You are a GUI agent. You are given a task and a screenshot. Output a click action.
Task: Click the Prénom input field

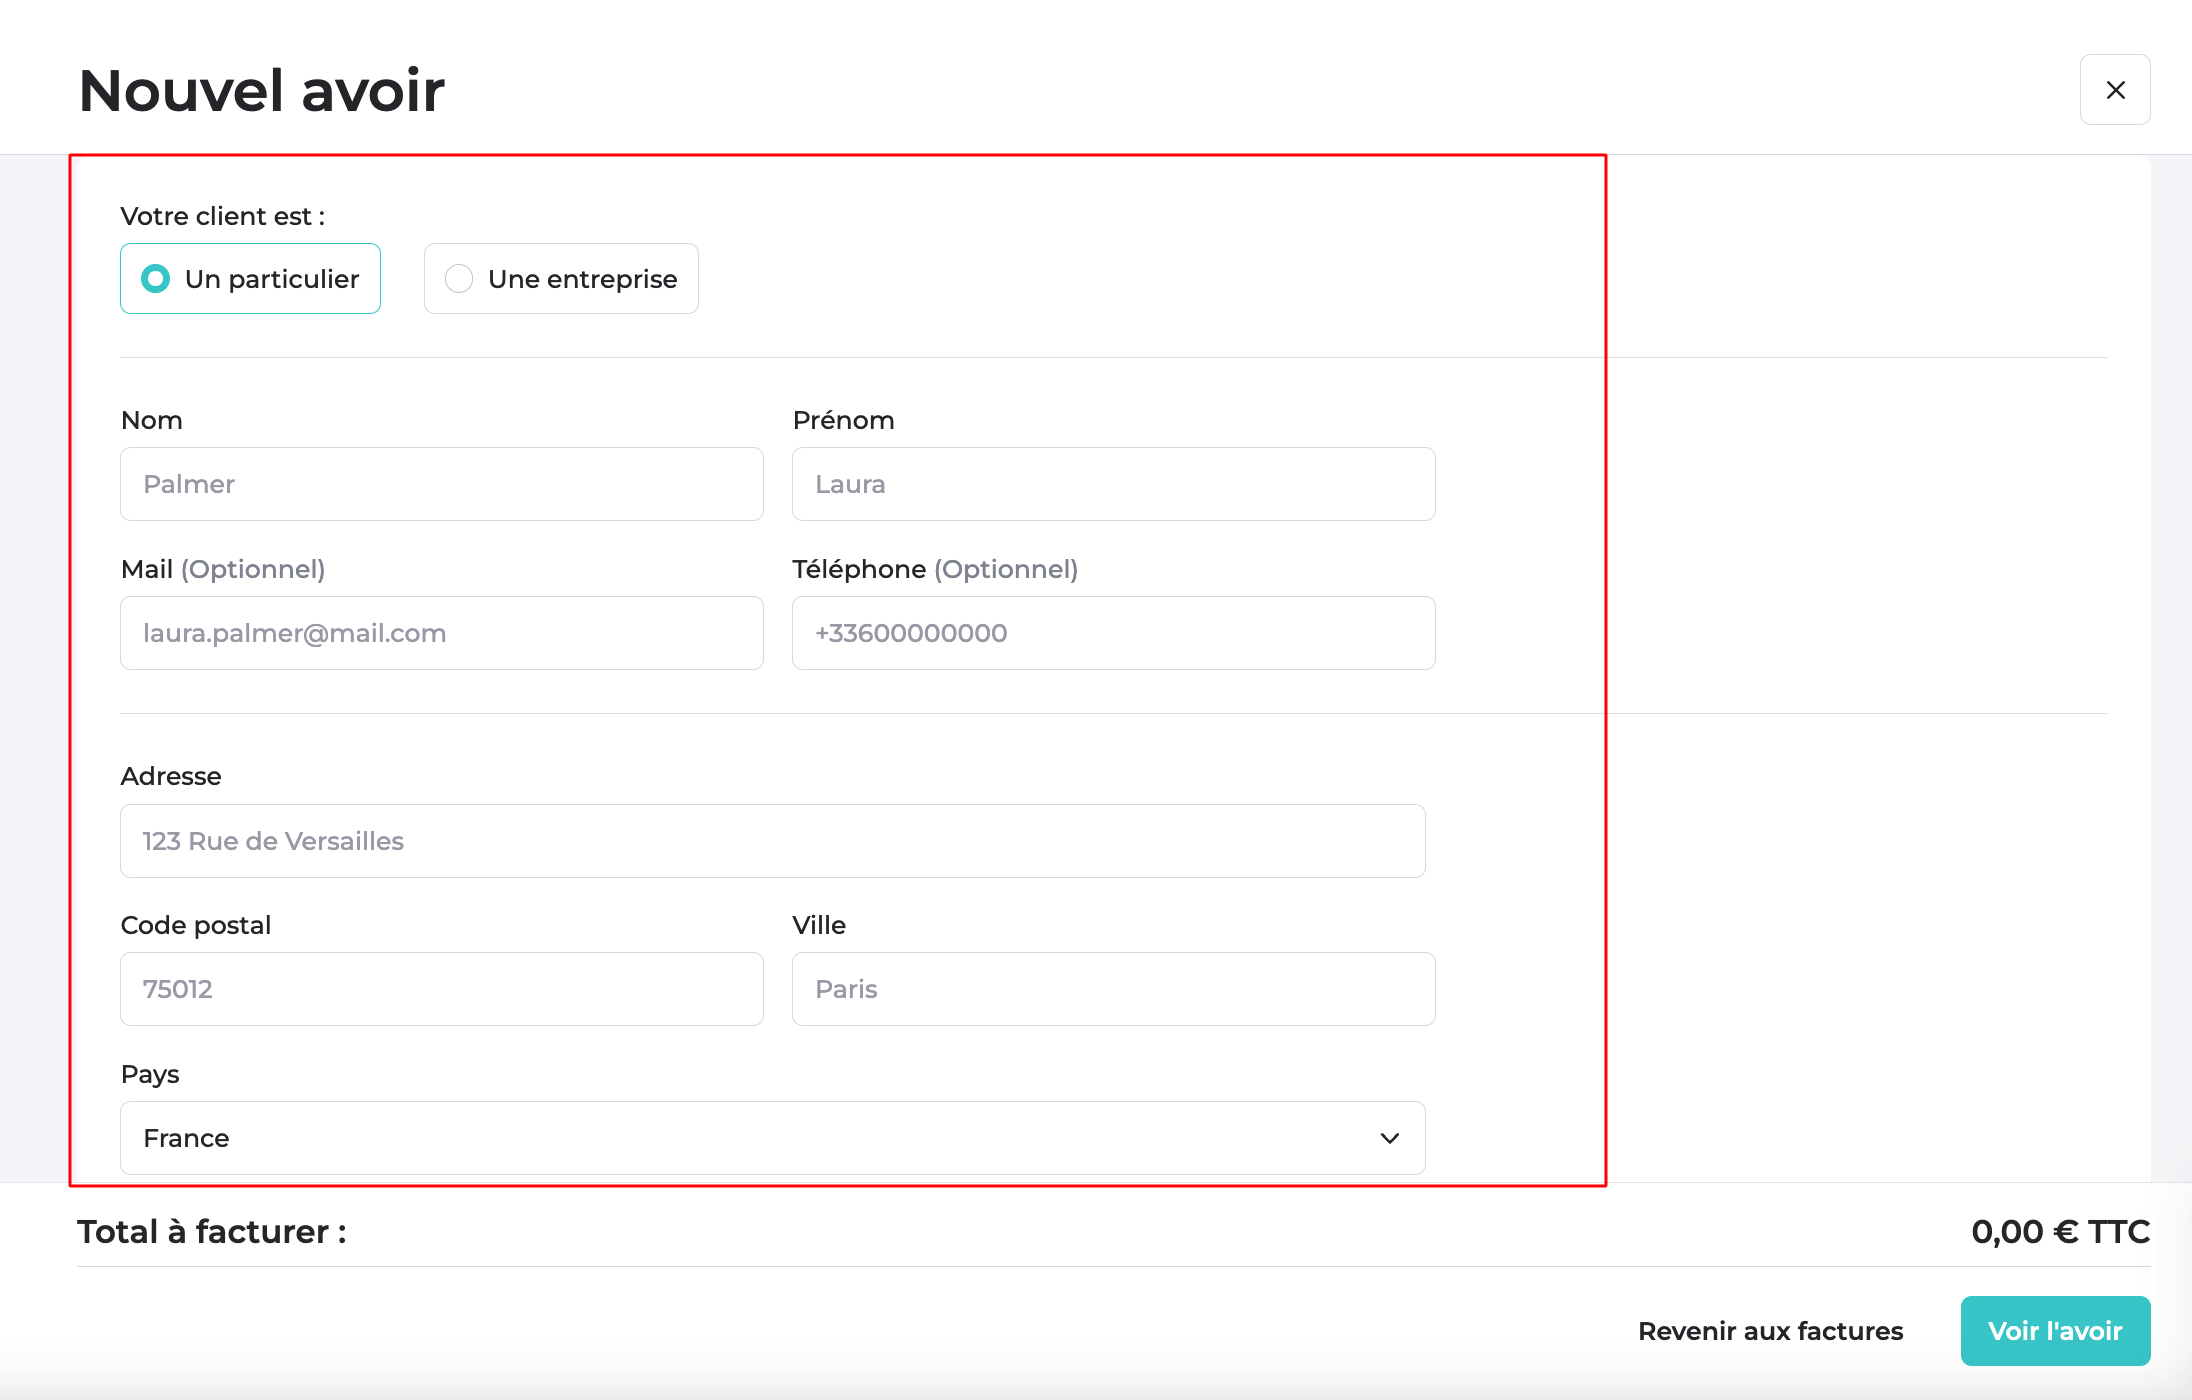1114,484
